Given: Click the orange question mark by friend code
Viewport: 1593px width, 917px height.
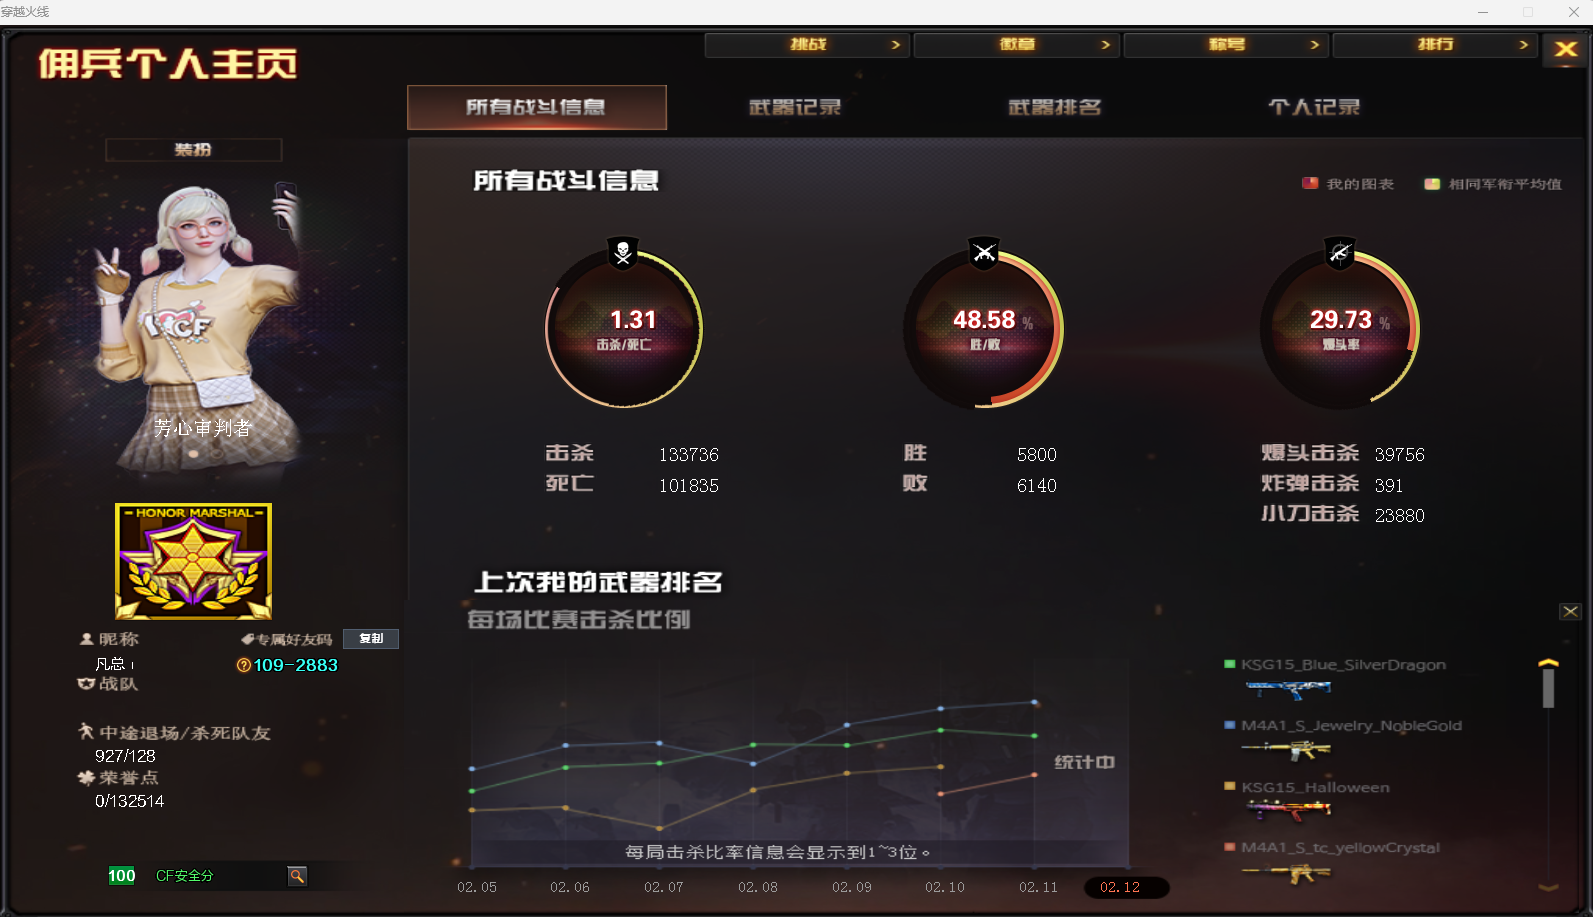Looking at the screenshot, I should (243, 666).
